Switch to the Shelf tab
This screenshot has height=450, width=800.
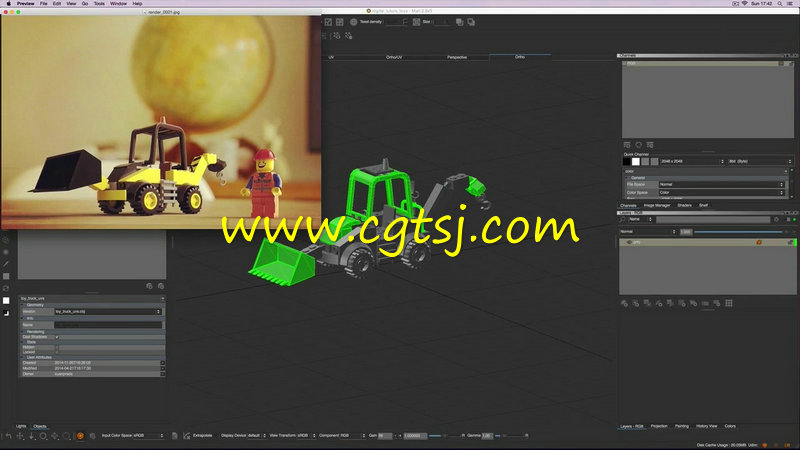[x=704, y=206]
